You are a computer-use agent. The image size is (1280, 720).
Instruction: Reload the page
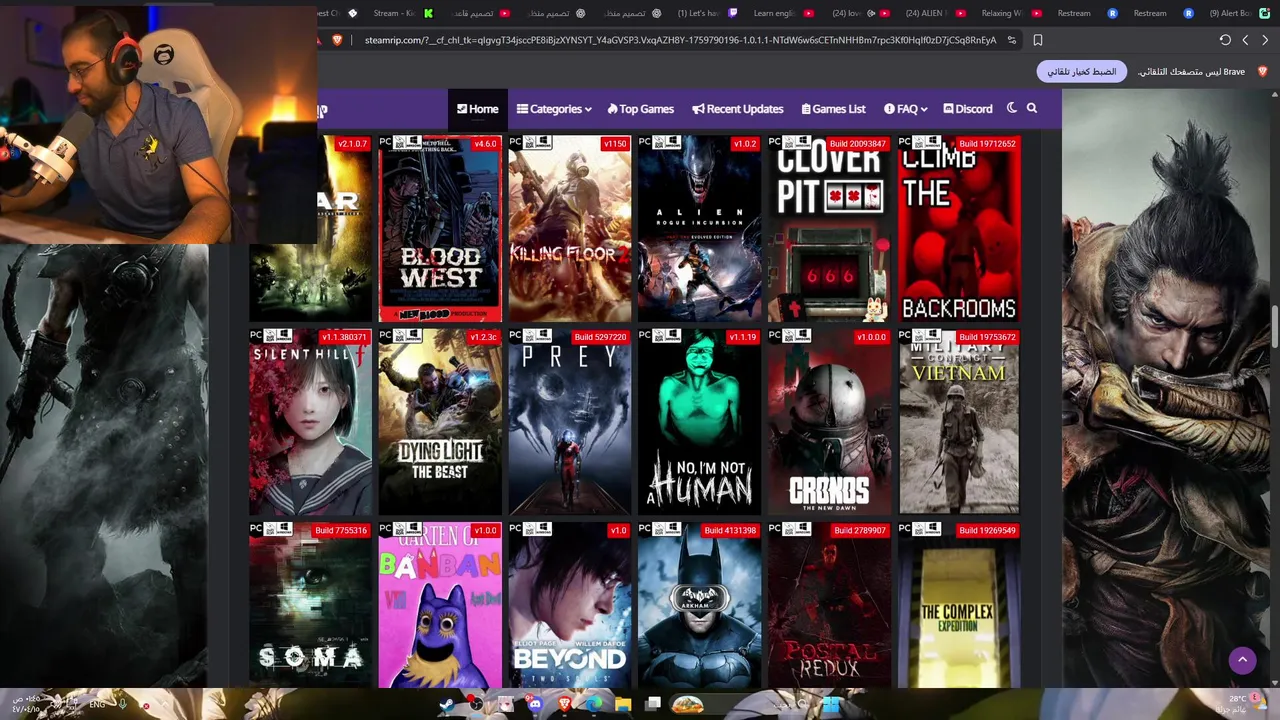pos(1225,40)
